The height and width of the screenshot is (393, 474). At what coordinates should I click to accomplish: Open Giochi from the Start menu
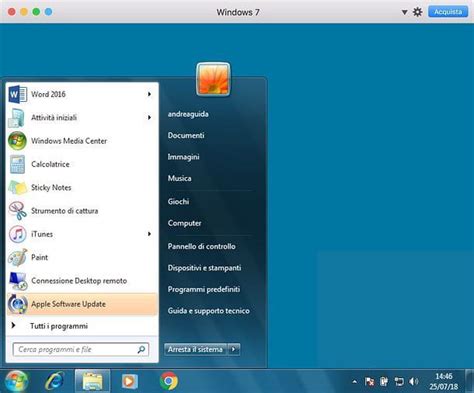point(179,201)
